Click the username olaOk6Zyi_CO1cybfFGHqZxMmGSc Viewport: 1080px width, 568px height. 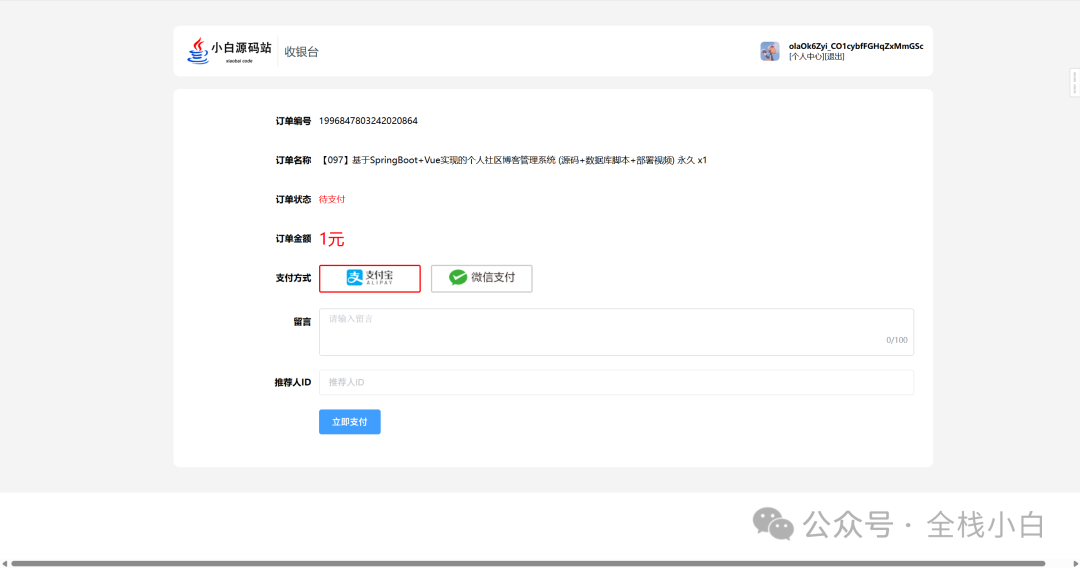(x=855, y=46)
